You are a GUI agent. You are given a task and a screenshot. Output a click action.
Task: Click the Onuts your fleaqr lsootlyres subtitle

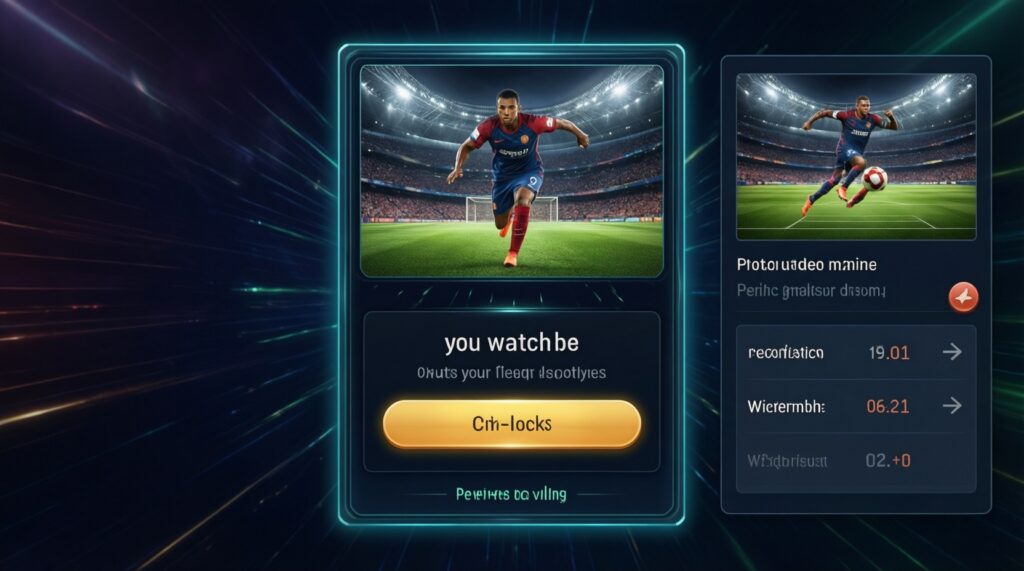(x=511, y=373)
